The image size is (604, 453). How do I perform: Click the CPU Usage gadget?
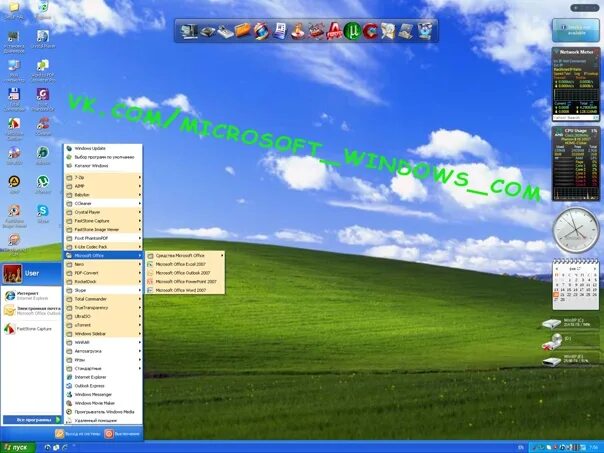point(576,163)
